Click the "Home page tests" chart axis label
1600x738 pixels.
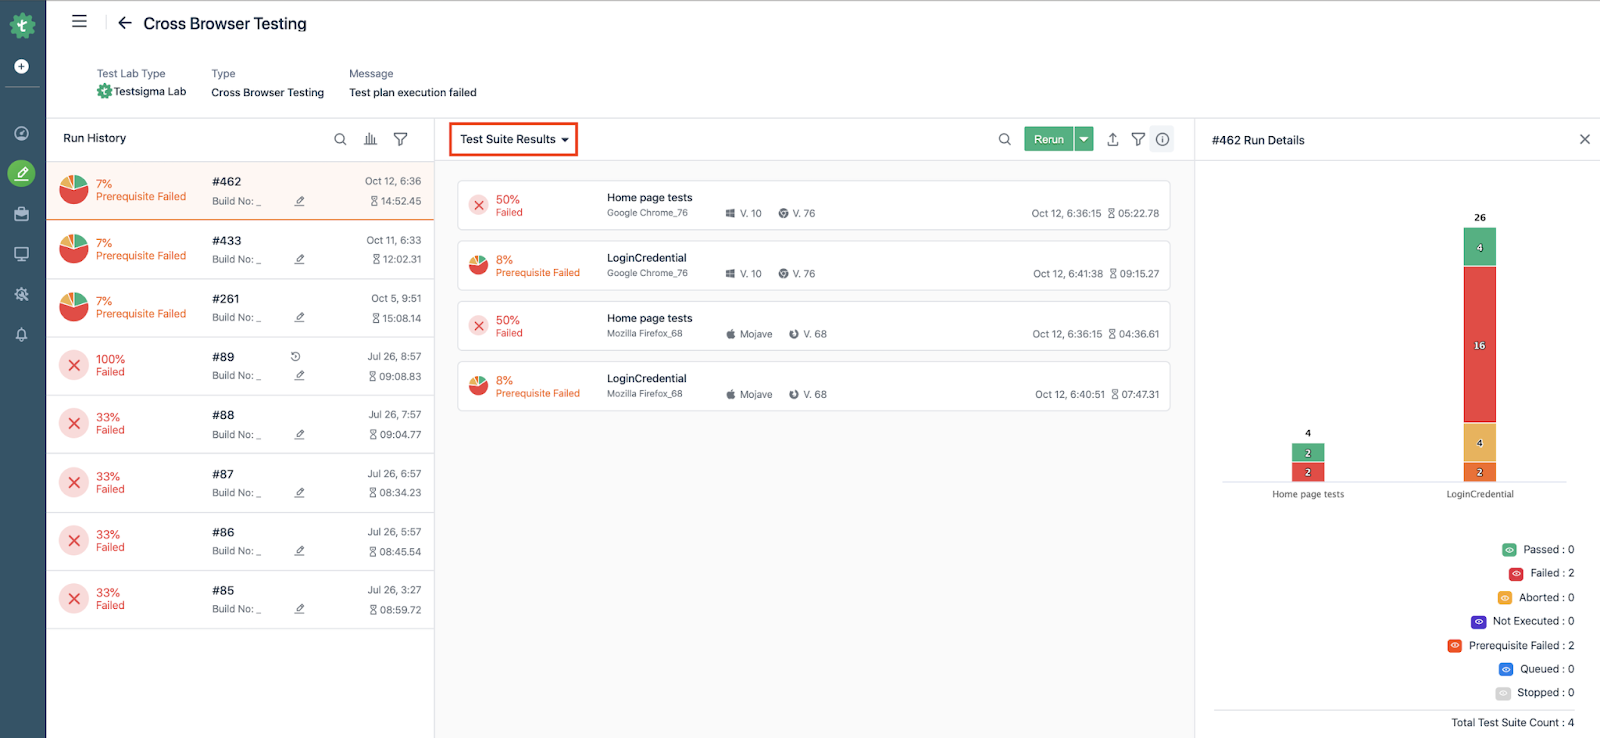pos(1308,494)
